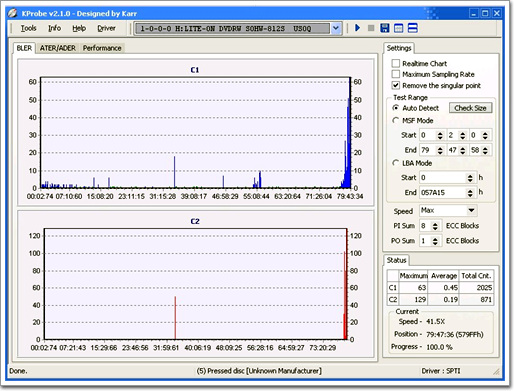Screen dimensions: 514x391
Task: Open the Info menu
Action: (x=54, y=28)
